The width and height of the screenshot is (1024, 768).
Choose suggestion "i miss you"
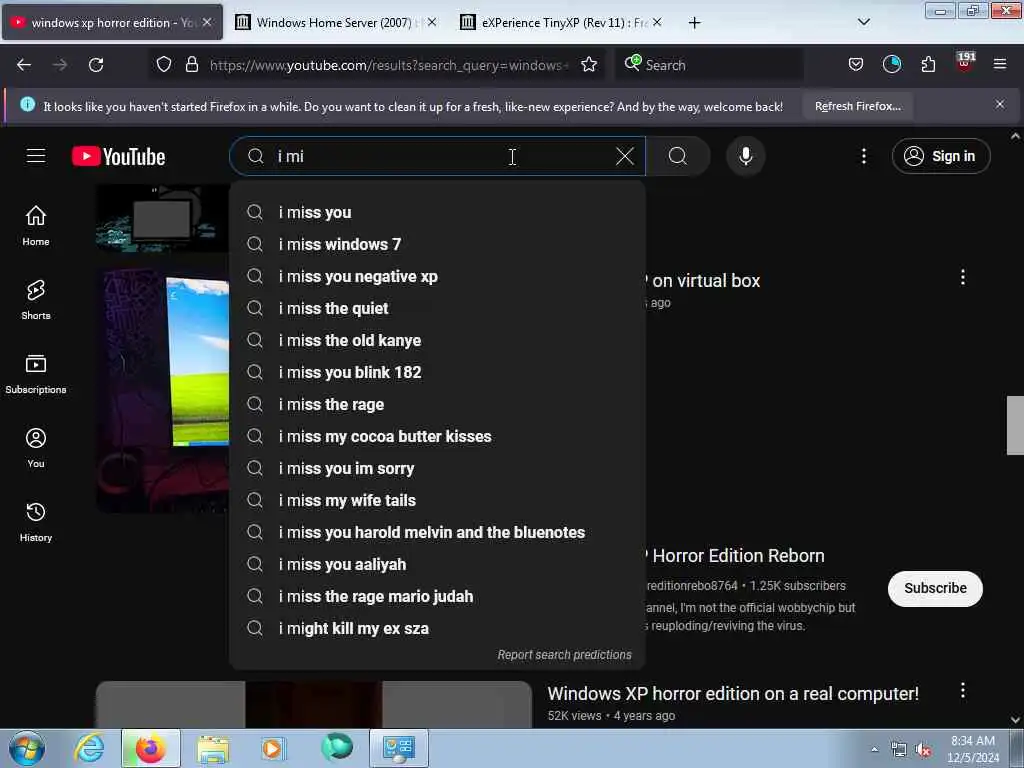[438, 212]
